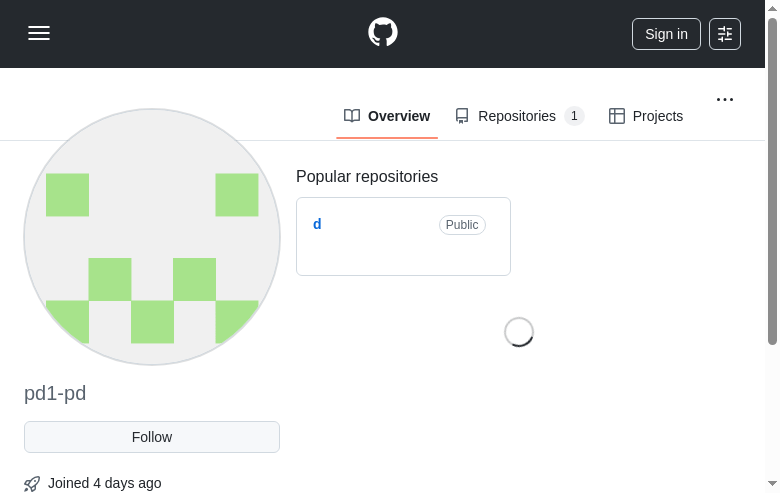Viewport: 780px width, 493px height.
Task: Click the table icon beside Projects
Action: tap(617, 116)
